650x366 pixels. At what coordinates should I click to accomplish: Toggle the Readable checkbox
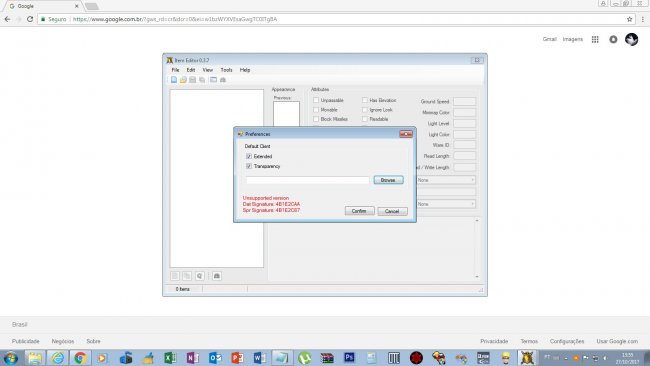[x=365, y=119]
